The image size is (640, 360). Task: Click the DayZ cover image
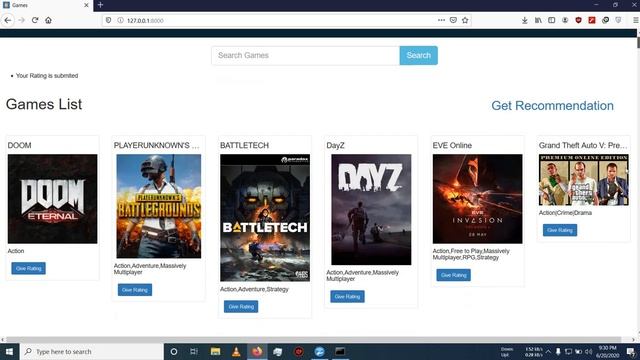pyautogui.click(x=371, y=209)
